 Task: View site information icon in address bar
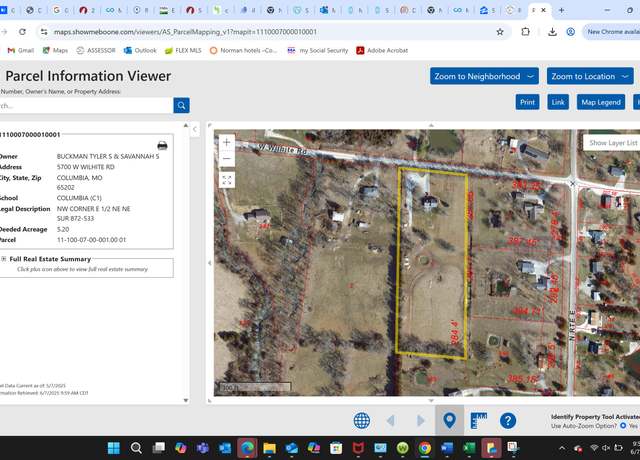tap(44, 32)
